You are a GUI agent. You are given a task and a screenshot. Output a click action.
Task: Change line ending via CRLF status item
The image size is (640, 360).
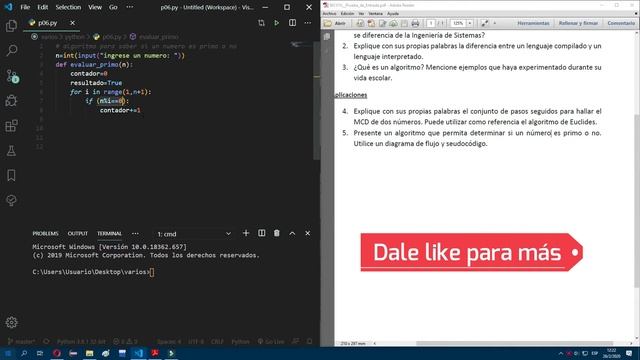coord(217,341)
